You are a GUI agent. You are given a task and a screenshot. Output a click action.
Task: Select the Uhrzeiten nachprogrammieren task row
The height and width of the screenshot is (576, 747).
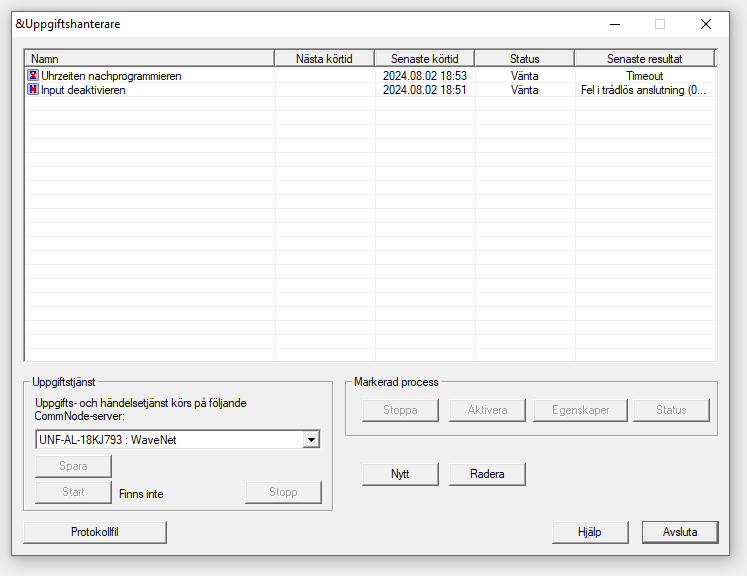(111, 76)
